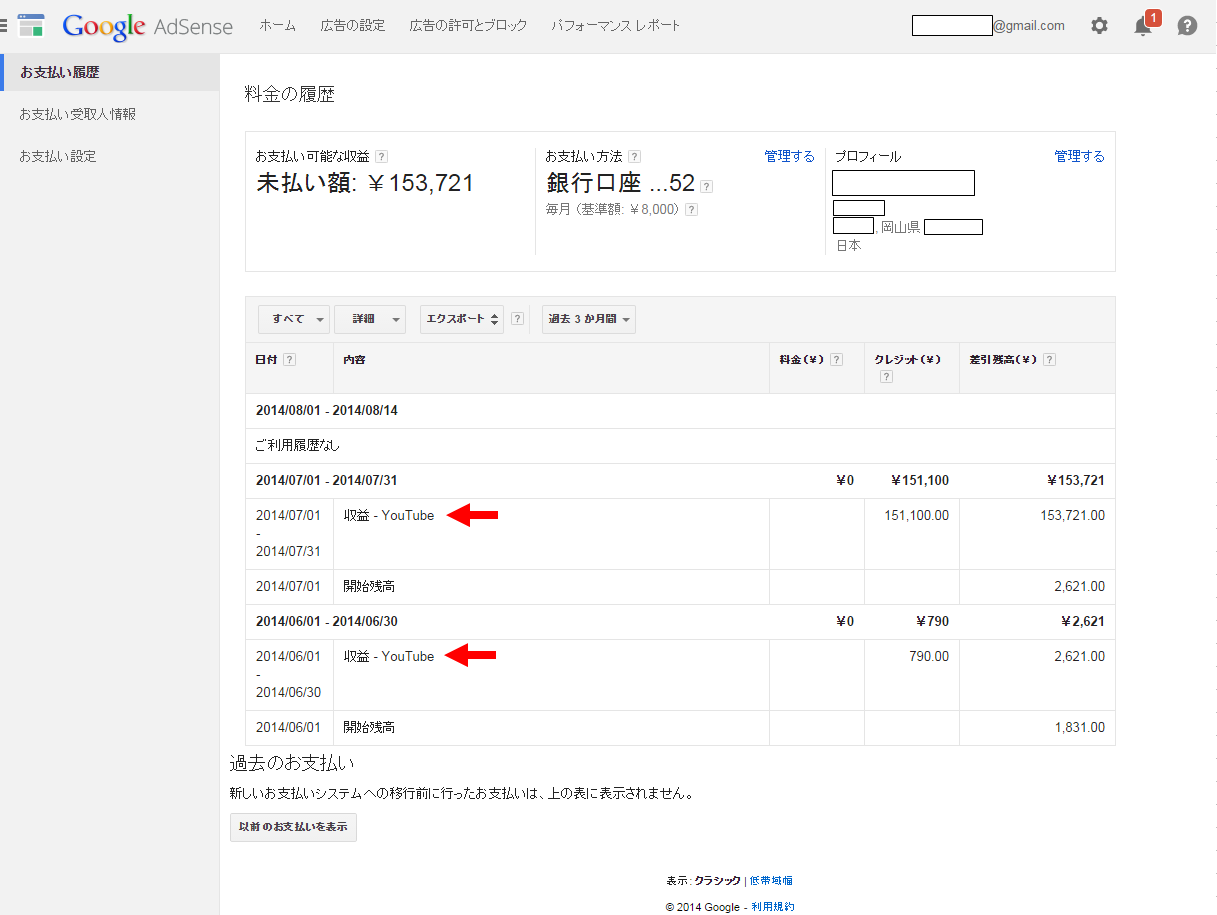Click the 153,721.00 balance value
Screen dimensions: 1217x915
[1073, 516]
